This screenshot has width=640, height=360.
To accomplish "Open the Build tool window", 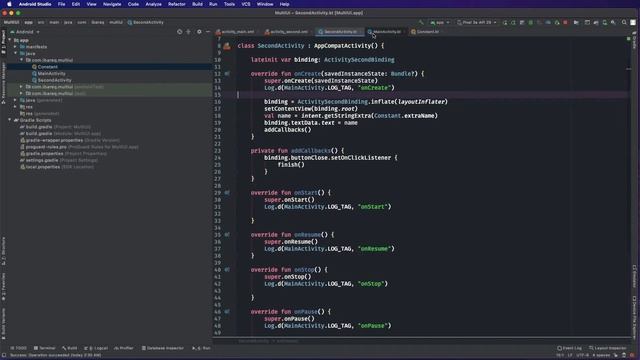I will (x=70, y=348).
